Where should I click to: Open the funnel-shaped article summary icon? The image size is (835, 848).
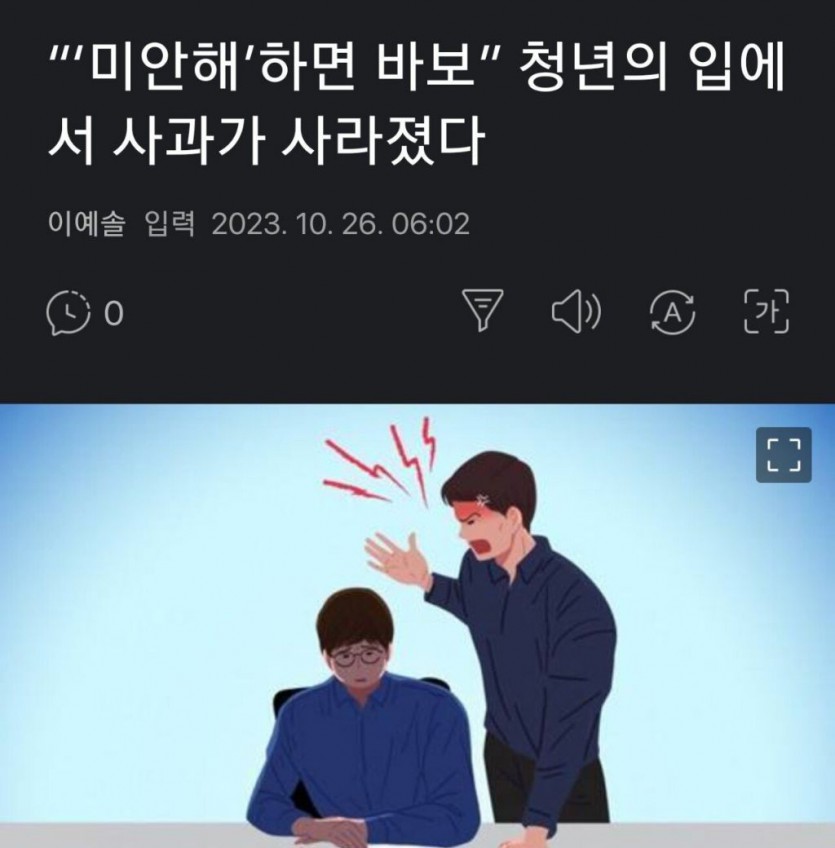tap(482, 310)
